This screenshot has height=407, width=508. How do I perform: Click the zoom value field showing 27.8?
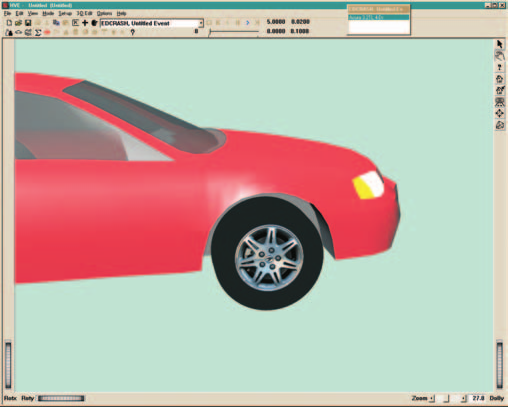pos(478,398)
